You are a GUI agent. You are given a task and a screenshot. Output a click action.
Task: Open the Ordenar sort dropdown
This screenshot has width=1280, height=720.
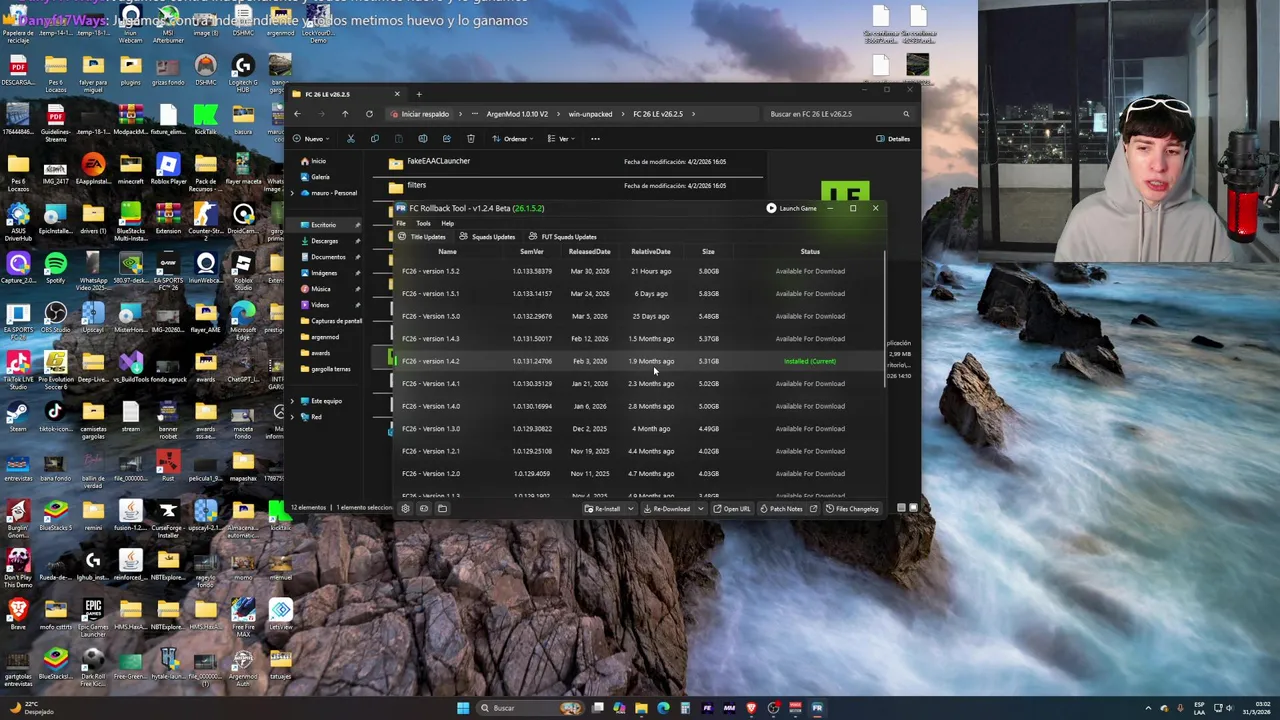coord(514,139)
